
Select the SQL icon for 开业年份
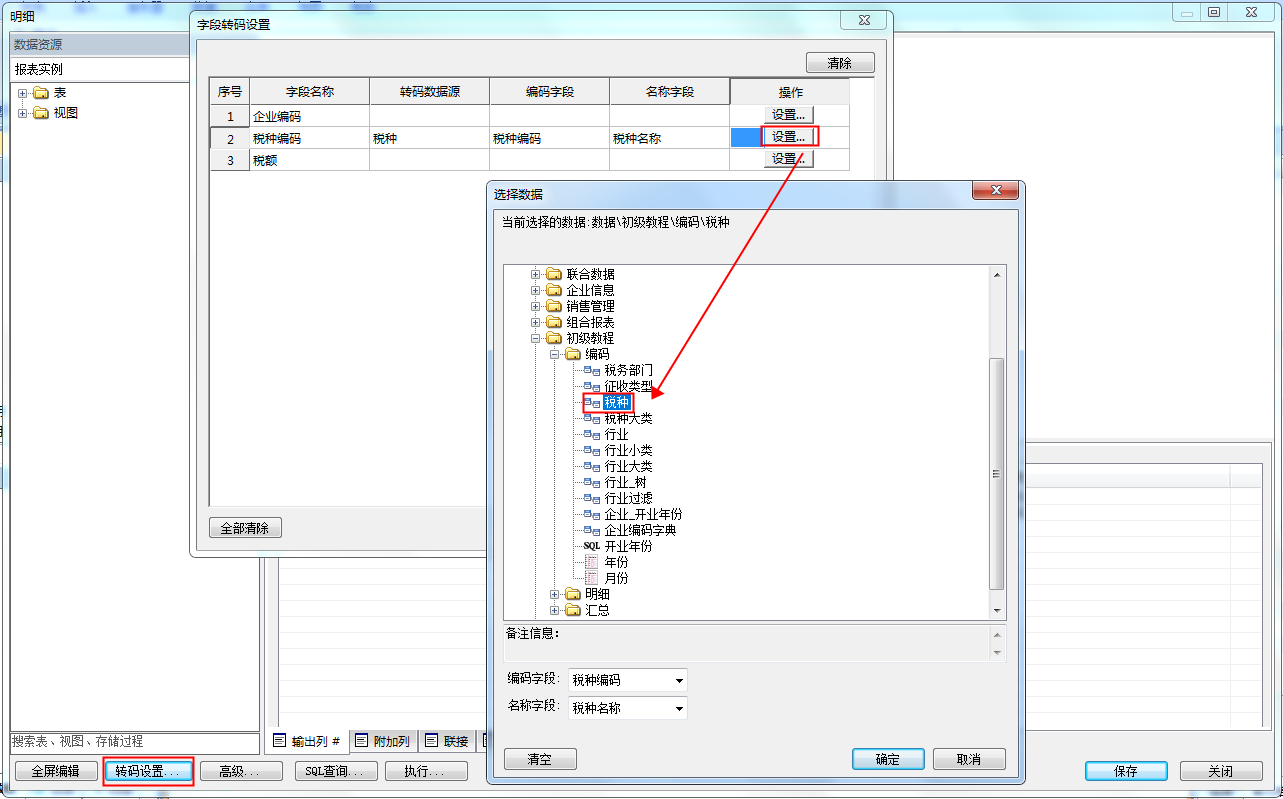coord(592,546)
